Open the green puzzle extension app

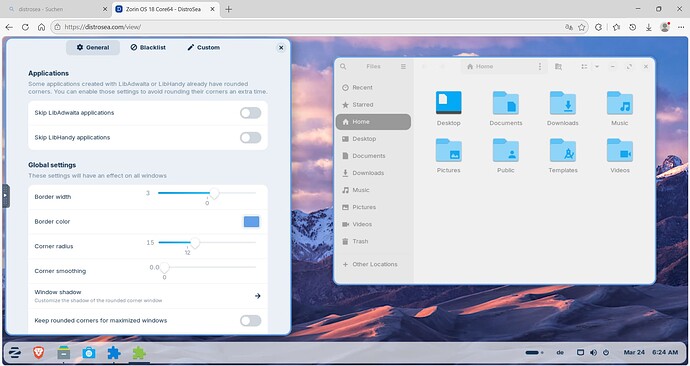click(139, 352)
